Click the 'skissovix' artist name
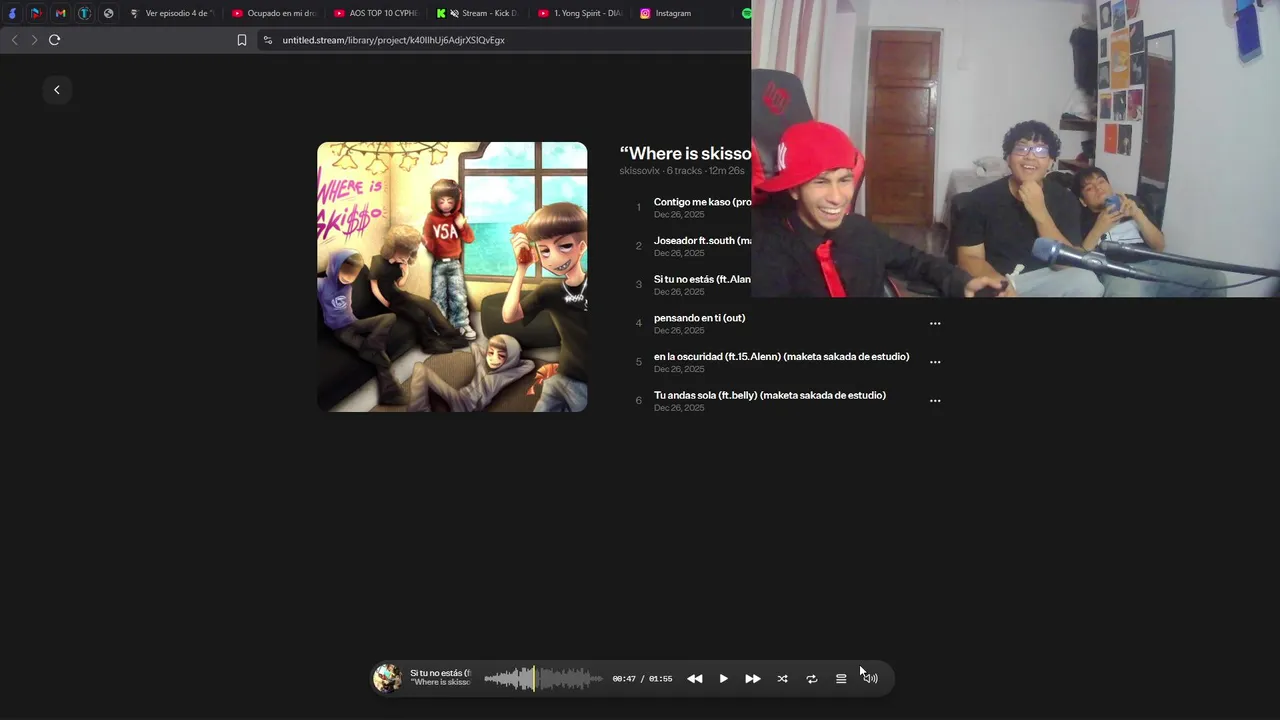Viewport: 1280px width, 720px height. tap(640, 171)
